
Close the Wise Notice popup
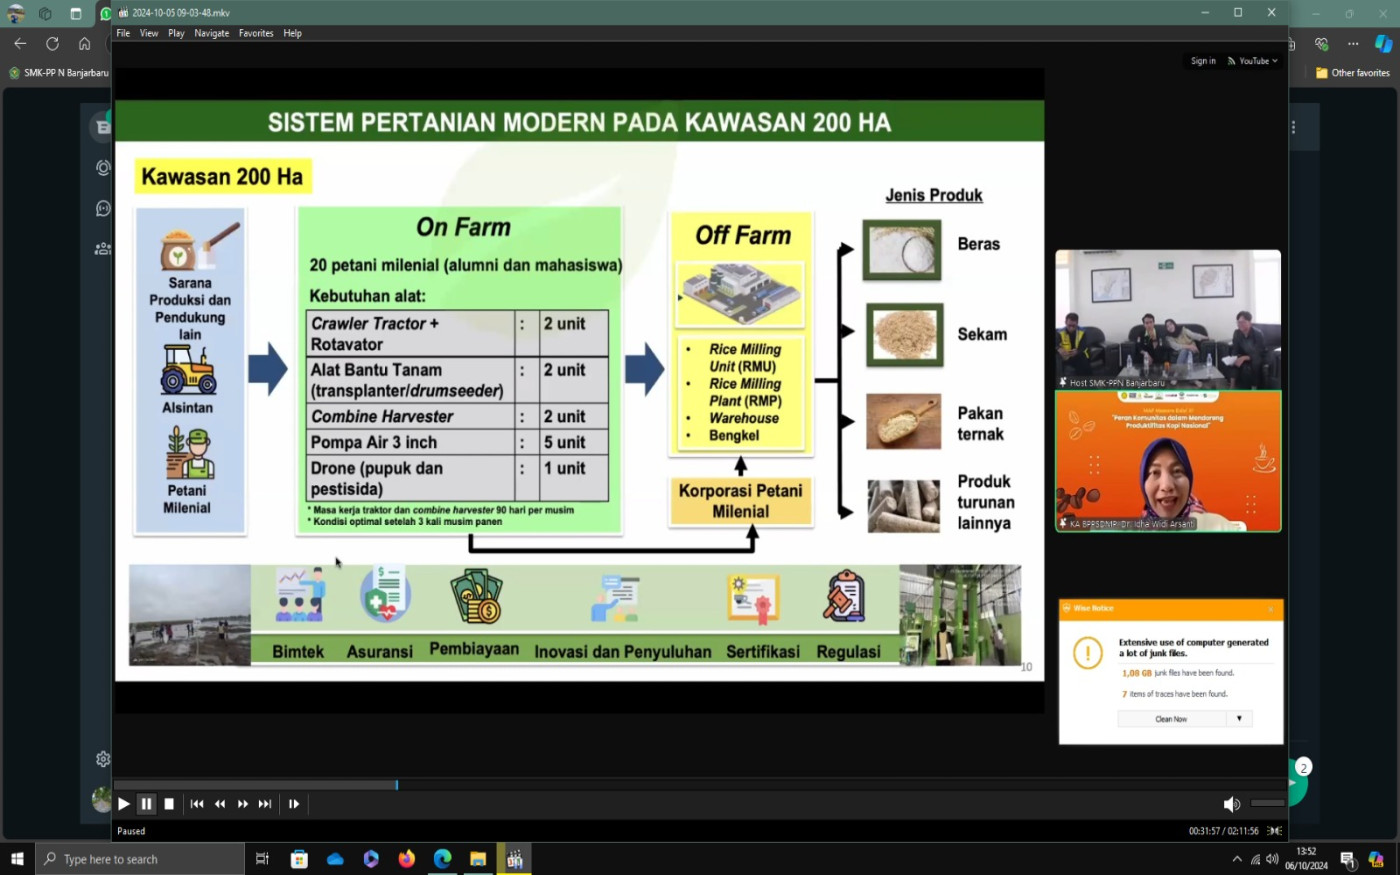click(1271, 608)
